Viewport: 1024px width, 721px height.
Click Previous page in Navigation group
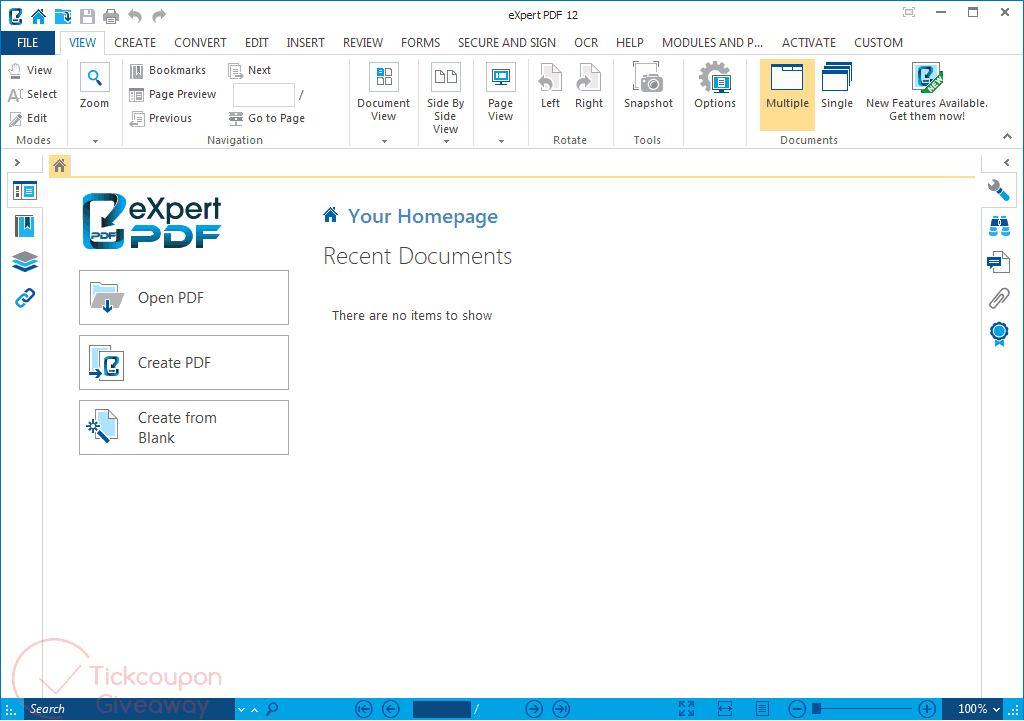click(161, 118)
